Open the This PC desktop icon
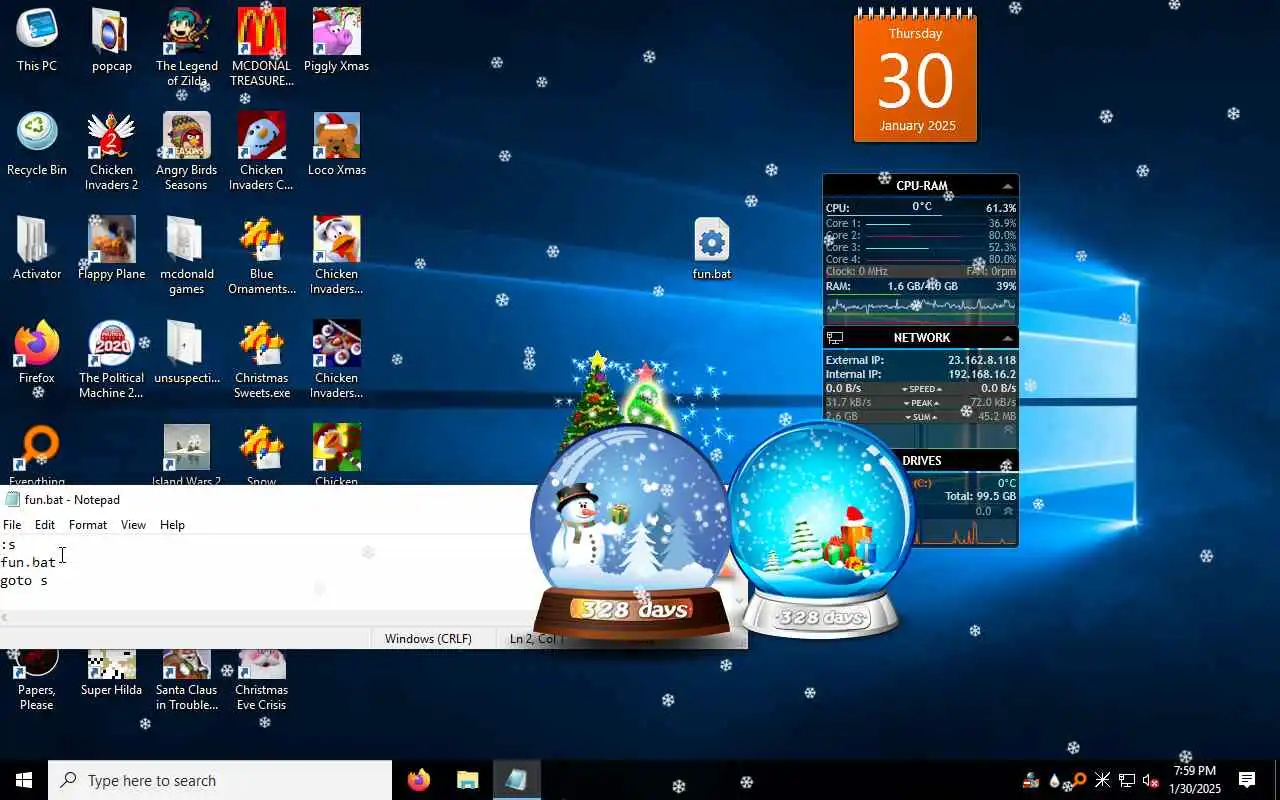 (37, 40)
